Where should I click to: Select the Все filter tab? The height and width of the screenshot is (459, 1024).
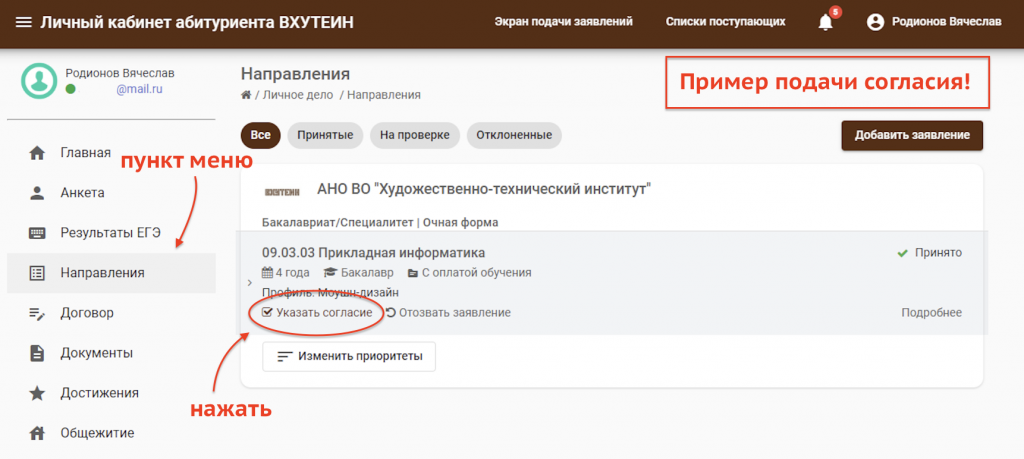tap(261, 135)
